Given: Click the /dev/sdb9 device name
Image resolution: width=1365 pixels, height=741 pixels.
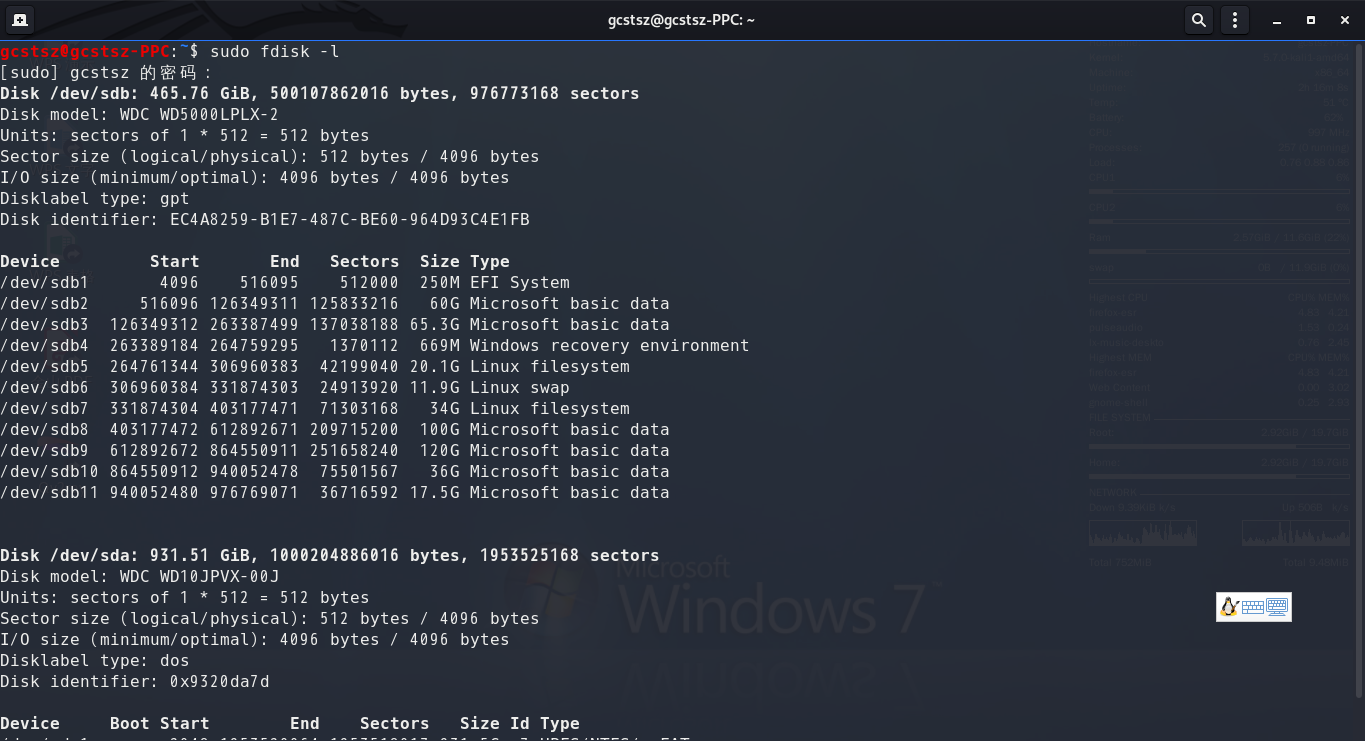Looking at the screenshot, I should click(45, 450).
